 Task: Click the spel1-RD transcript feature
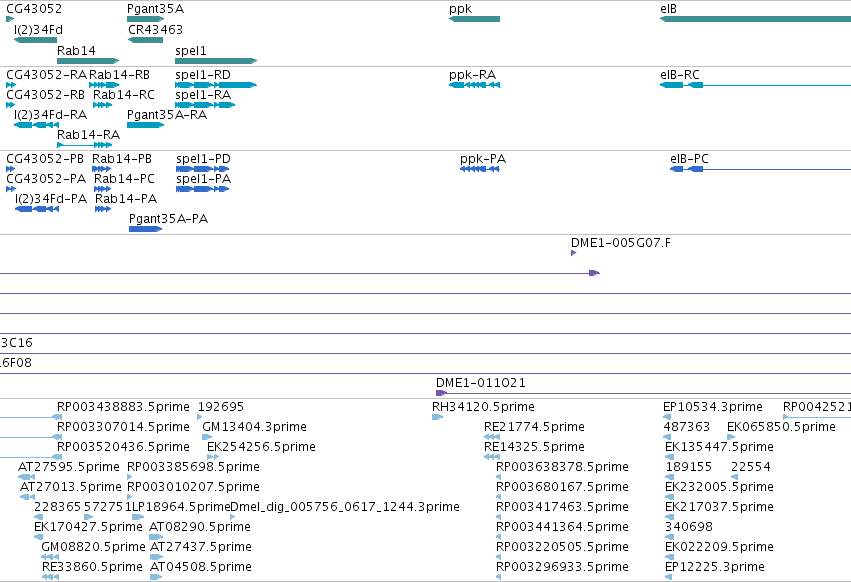(216, 85)
